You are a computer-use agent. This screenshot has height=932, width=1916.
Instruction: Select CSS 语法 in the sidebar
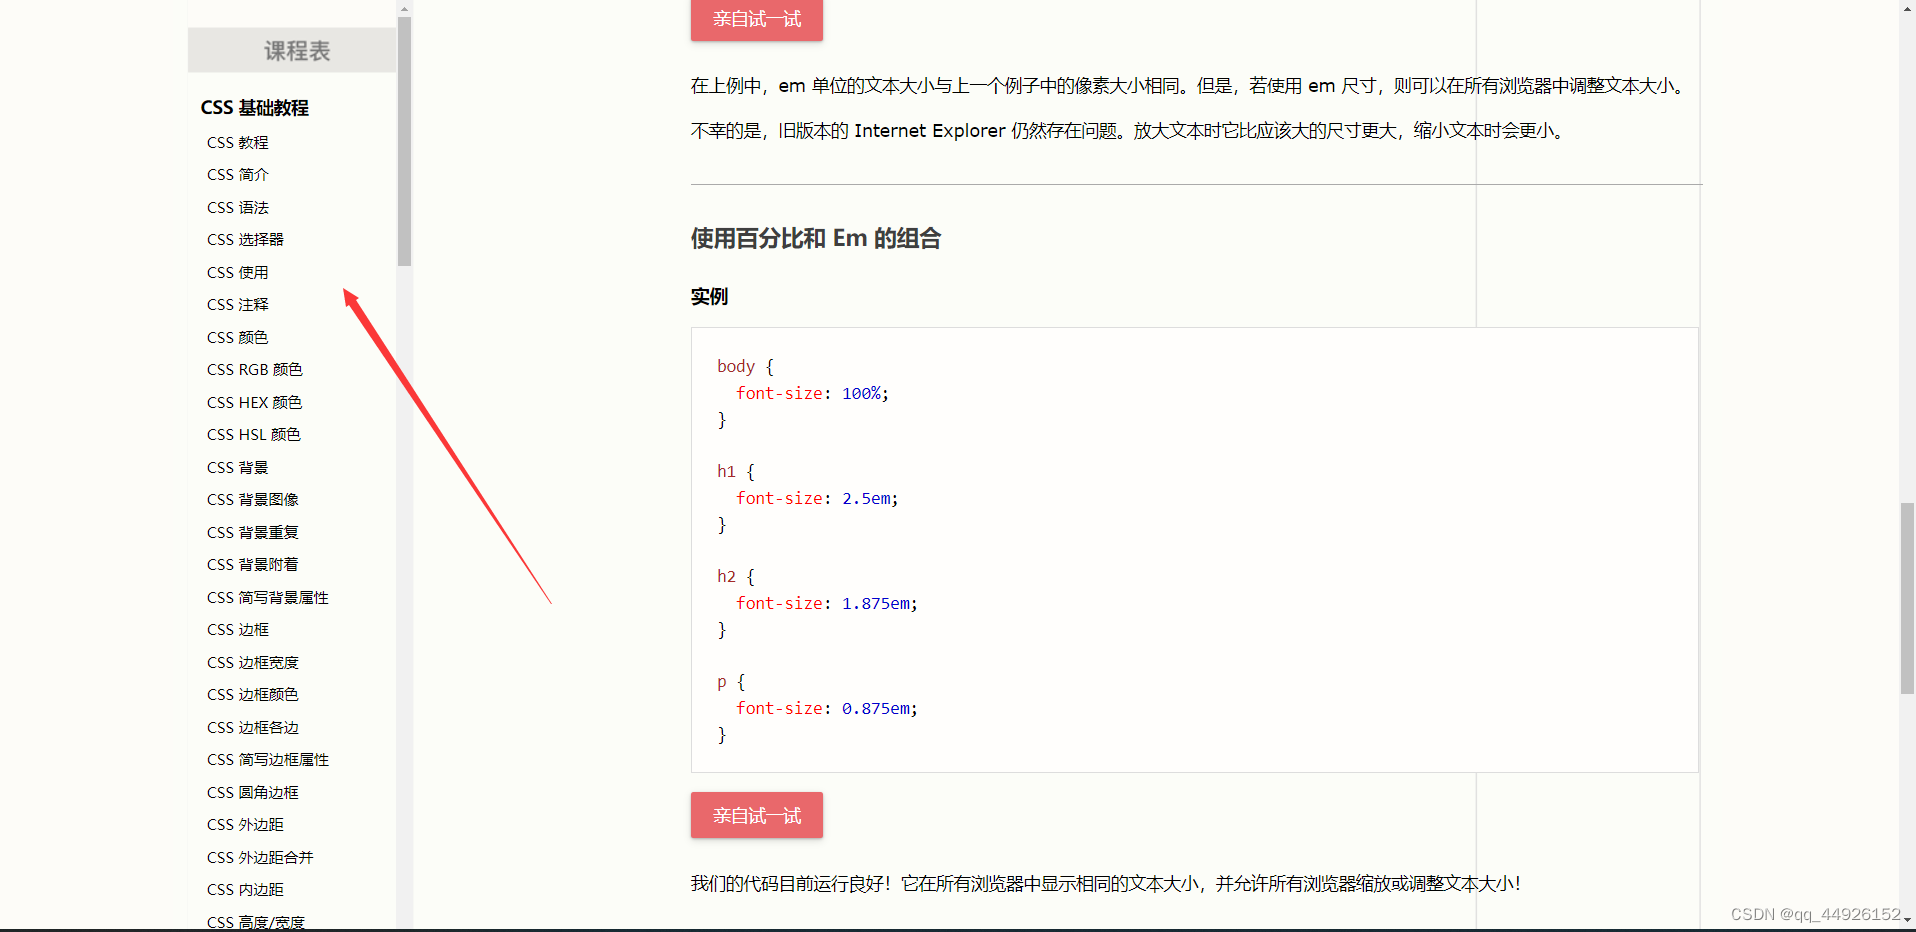click(237, 207)
